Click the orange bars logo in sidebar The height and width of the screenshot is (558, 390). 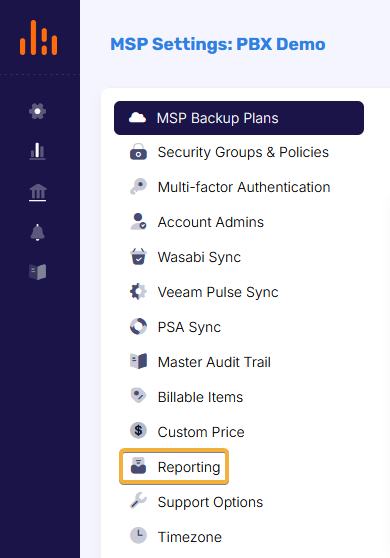(38, 38)
